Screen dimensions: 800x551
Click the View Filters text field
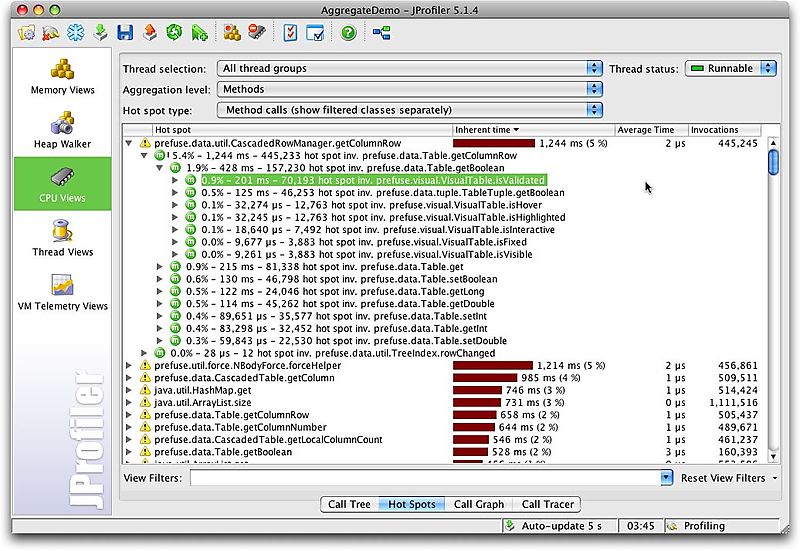coord(426,478)
